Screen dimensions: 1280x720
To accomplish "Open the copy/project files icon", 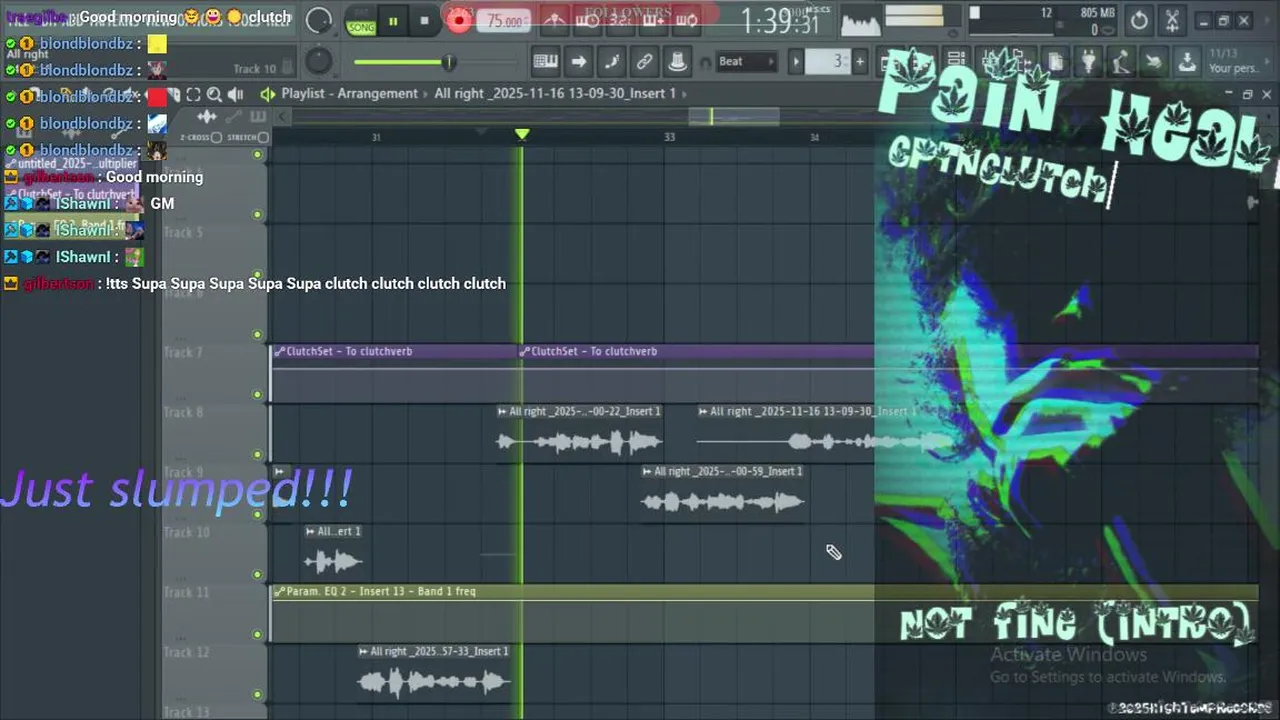I will coord(1055,62).
